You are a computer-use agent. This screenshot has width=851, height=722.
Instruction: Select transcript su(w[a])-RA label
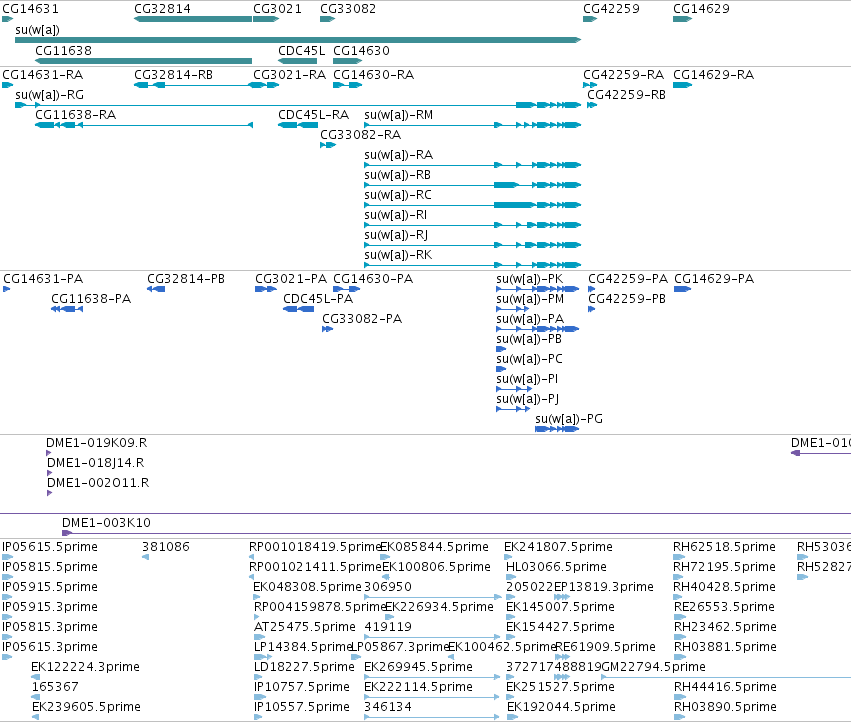click(399, 155)
